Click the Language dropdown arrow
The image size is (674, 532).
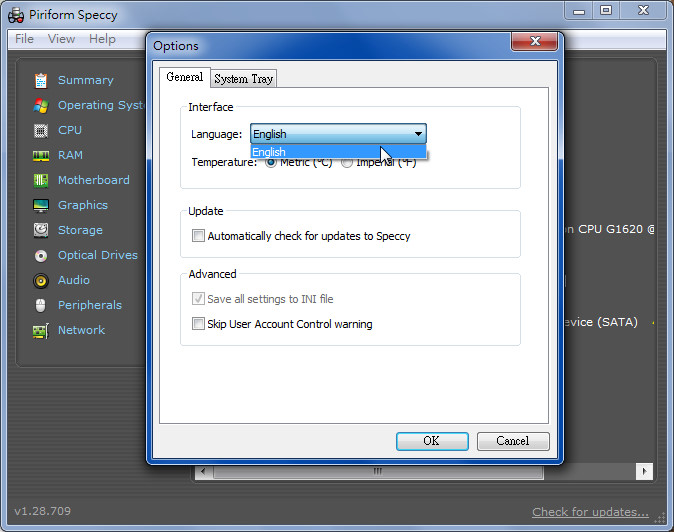click(x=418, y=134)
